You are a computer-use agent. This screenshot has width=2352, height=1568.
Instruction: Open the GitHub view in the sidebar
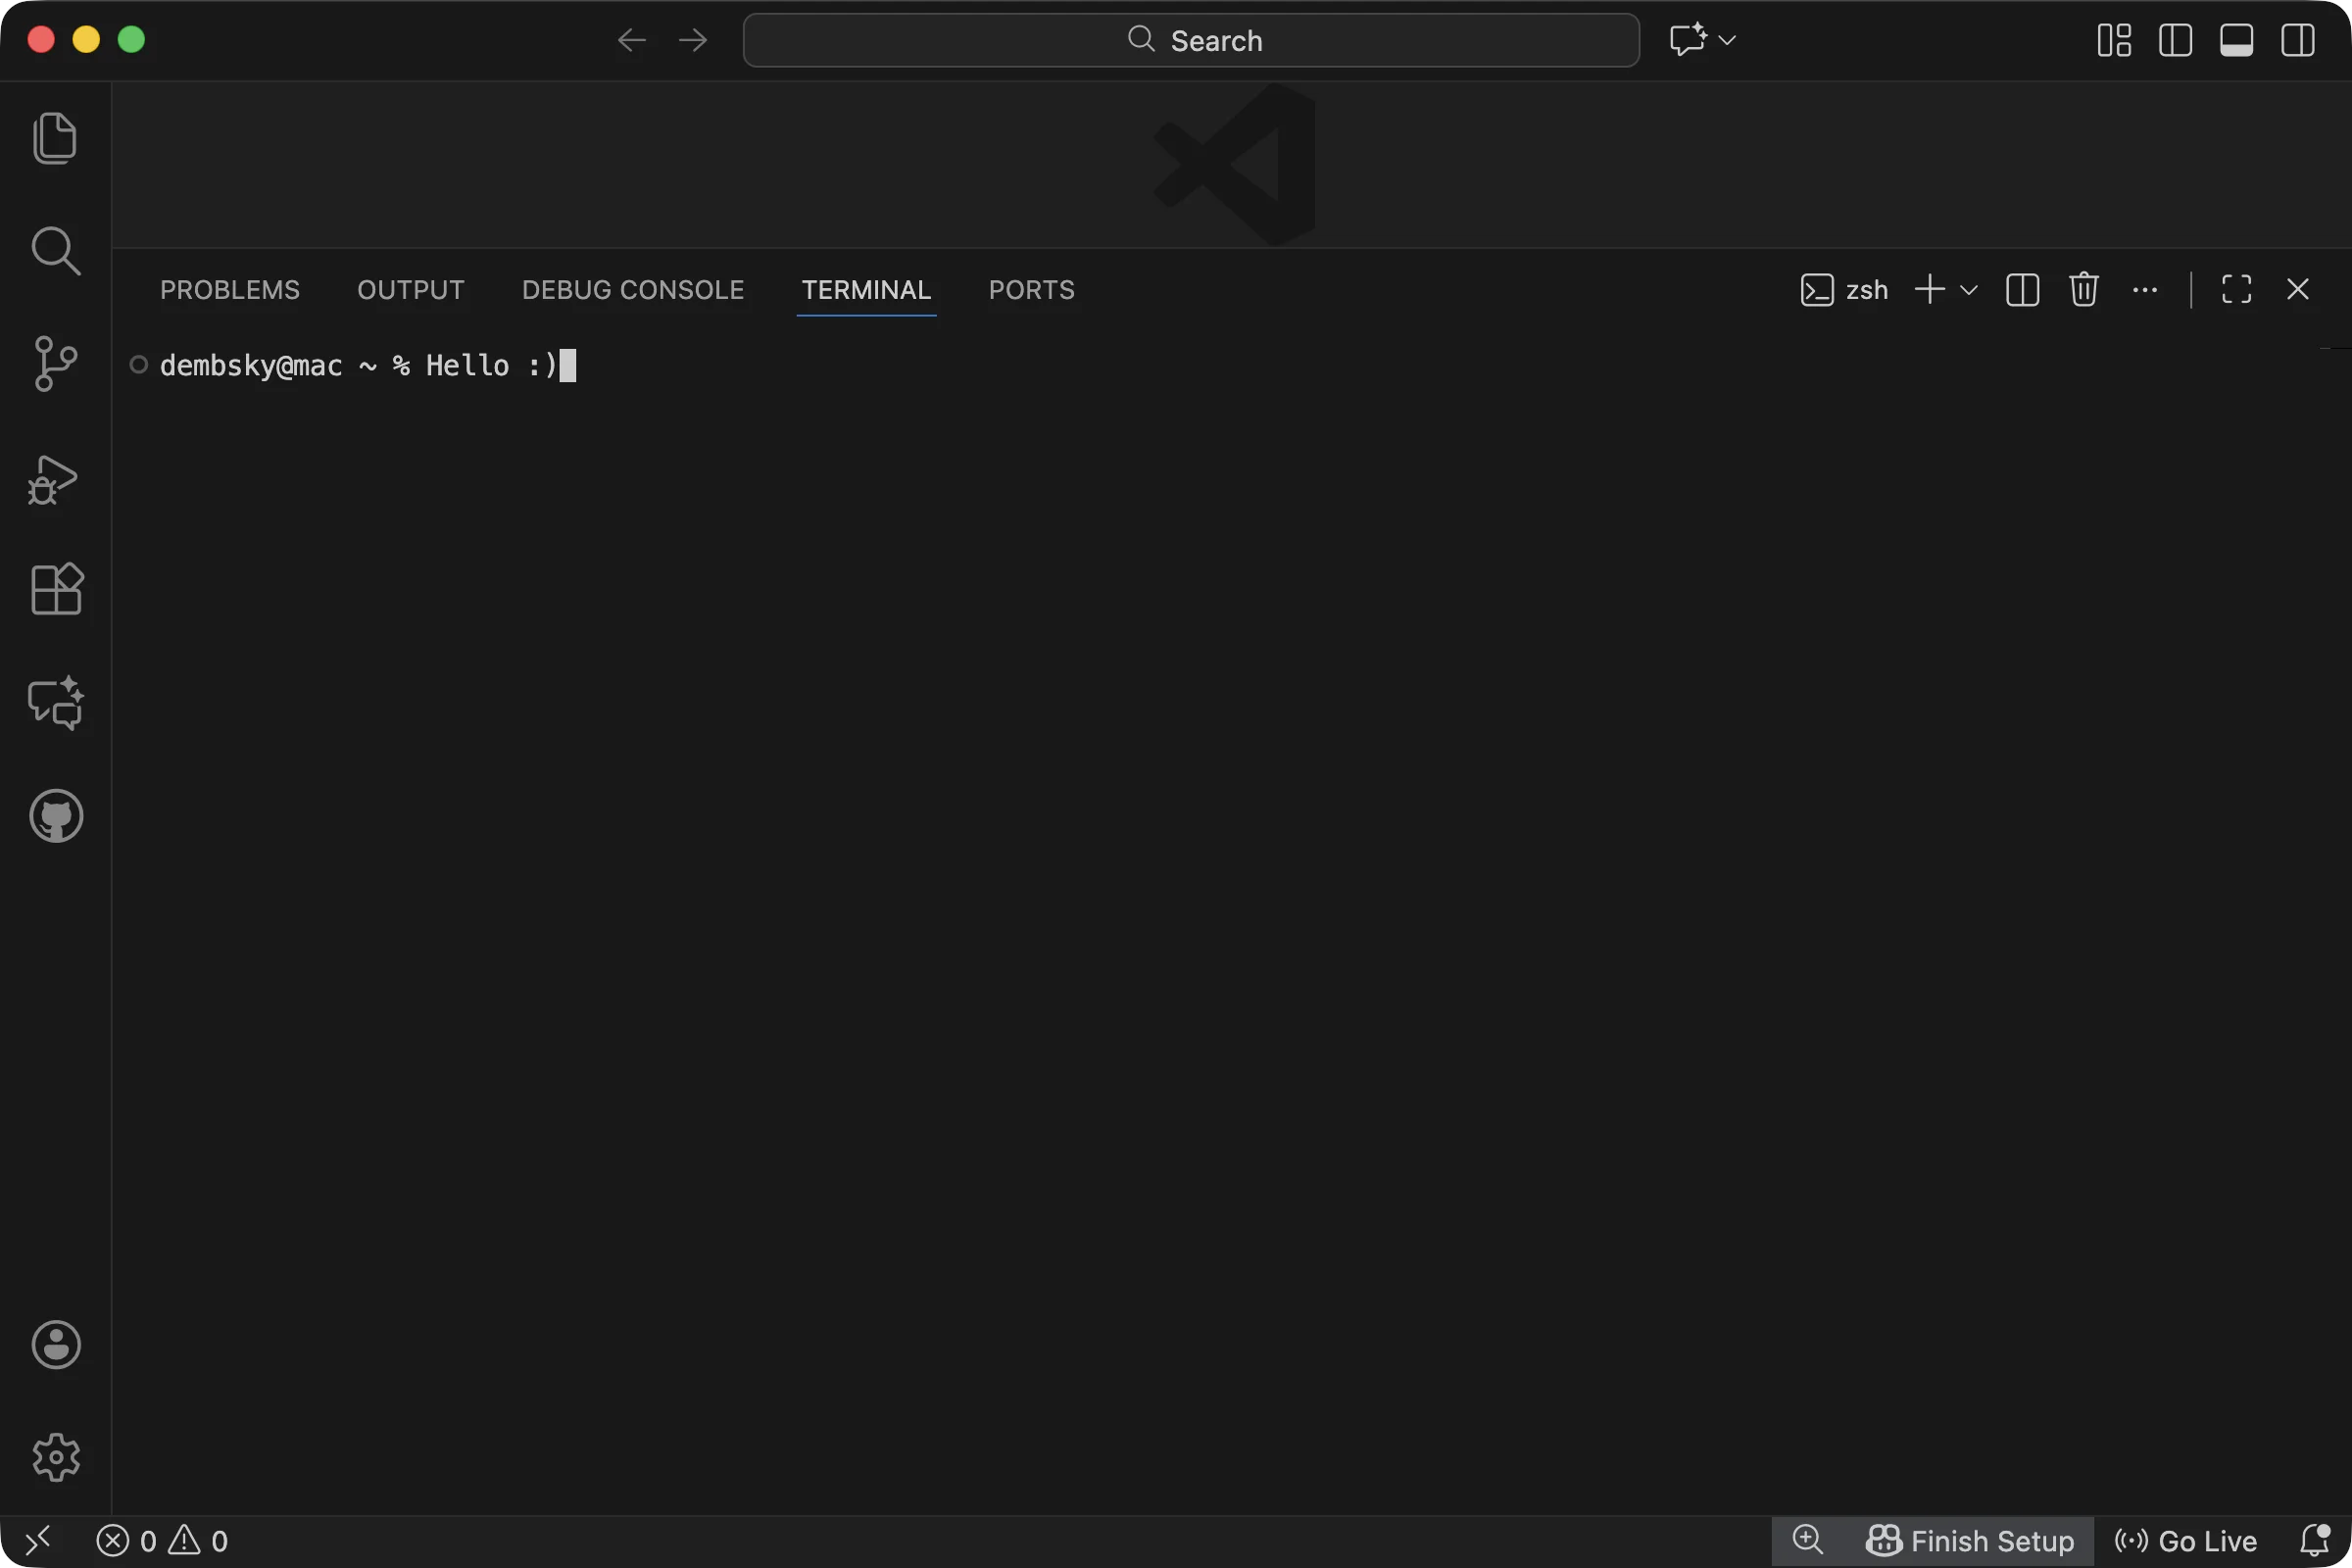coord(56,815)
